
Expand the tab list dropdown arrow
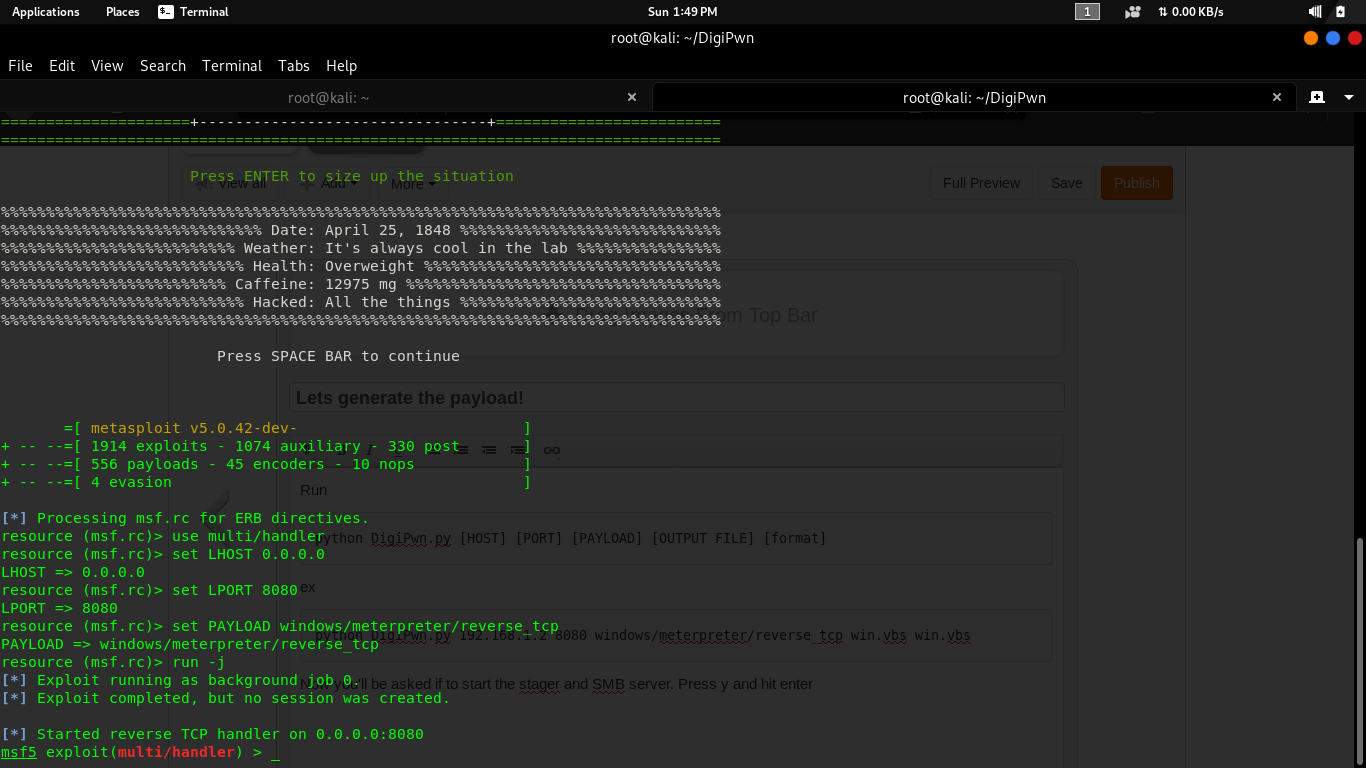(x=1349, y=97)
